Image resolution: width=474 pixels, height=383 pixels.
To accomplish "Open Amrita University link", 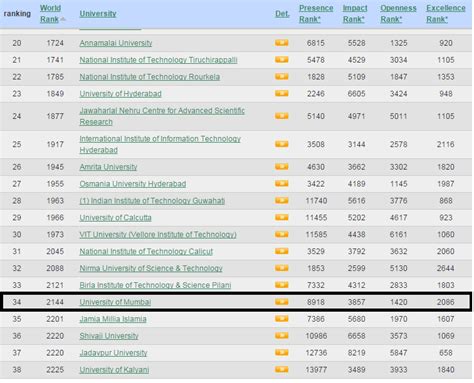I will (x=108, y=167).
